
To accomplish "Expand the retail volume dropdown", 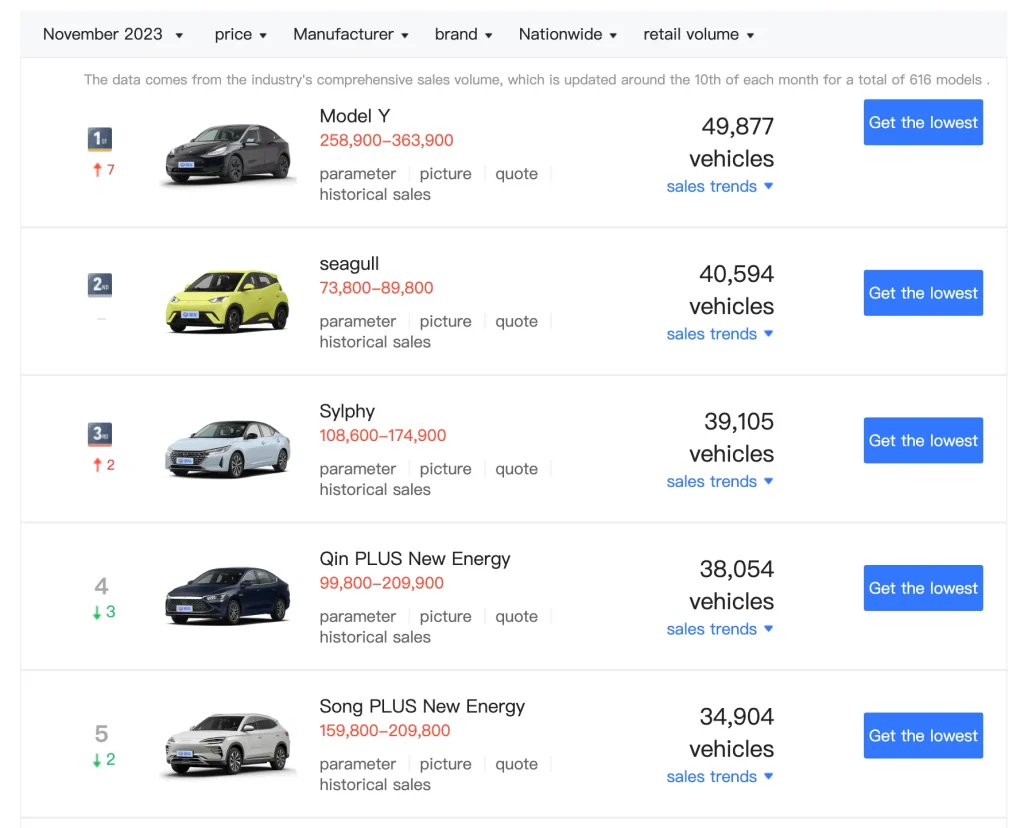I will tap(698, 34).
